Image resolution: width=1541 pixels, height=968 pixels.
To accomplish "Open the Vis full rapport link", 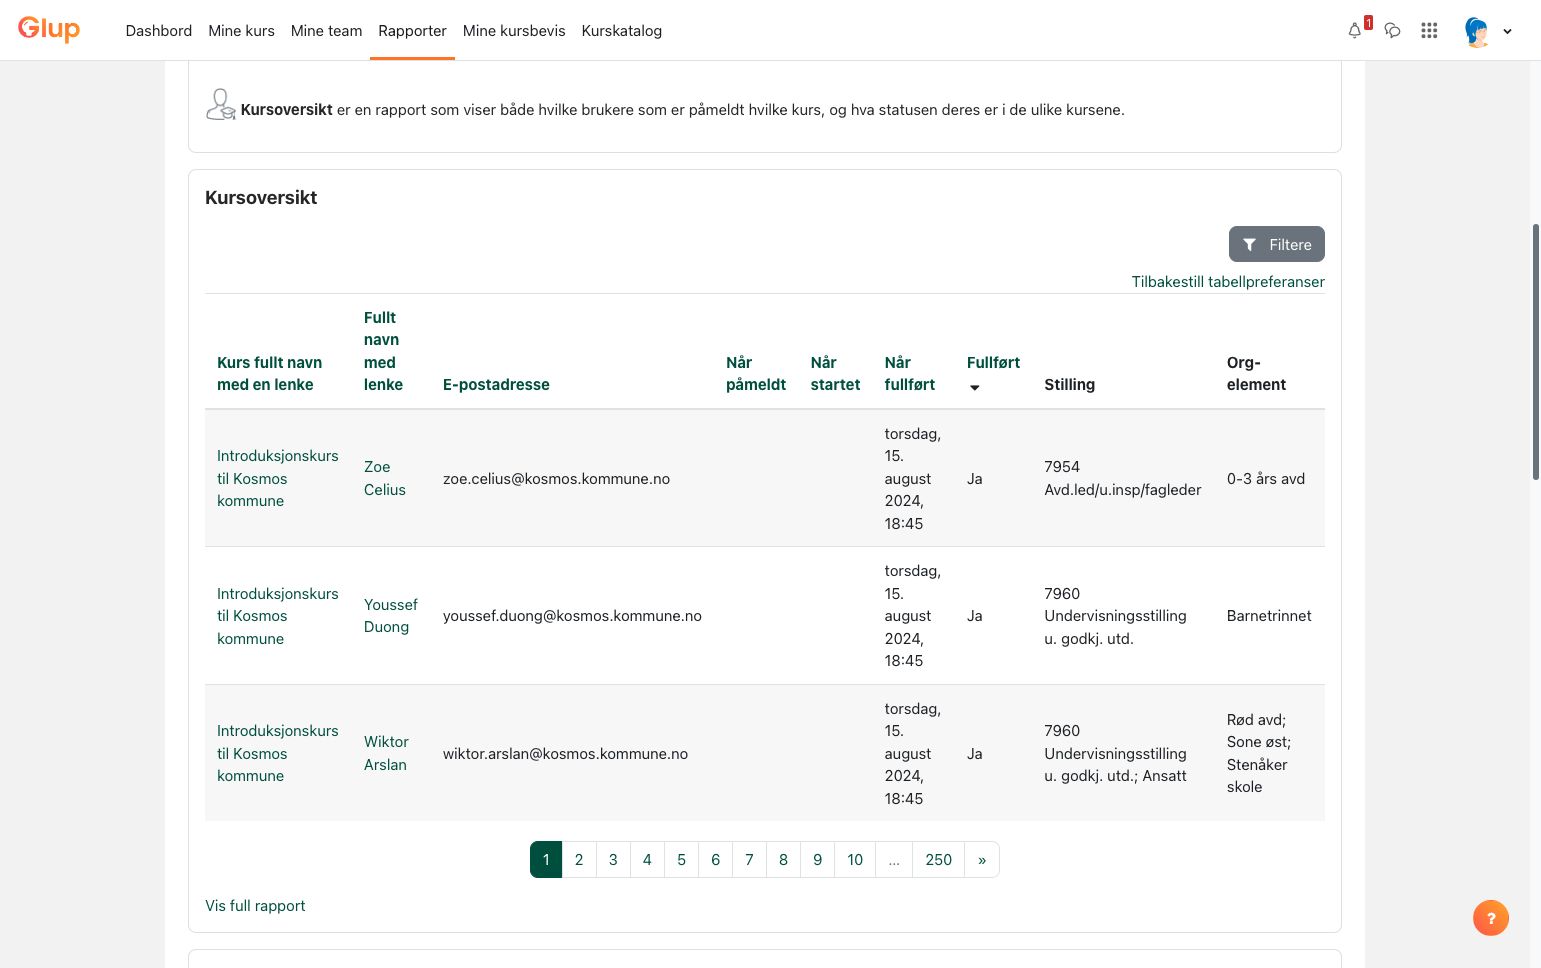I will 255,906.
